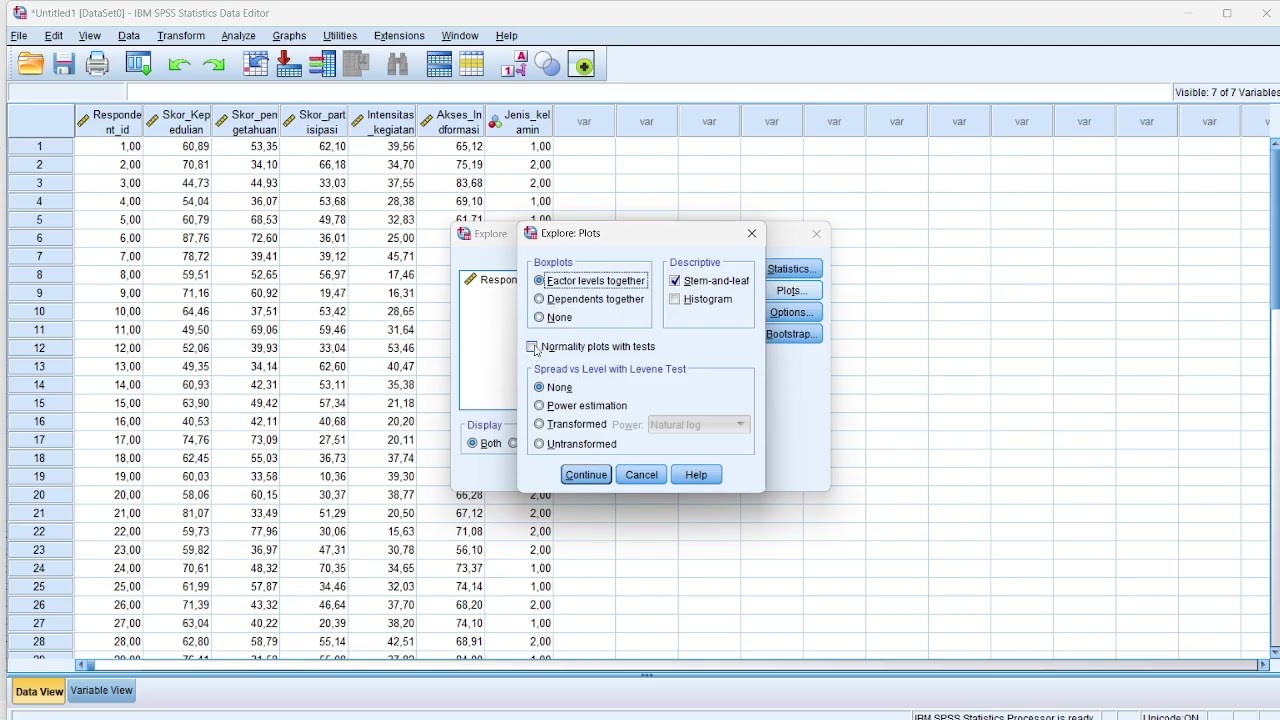The image size is (1280, 720).
Task: Click Help in Explore: Plots dialog
Action: point(696,475)
